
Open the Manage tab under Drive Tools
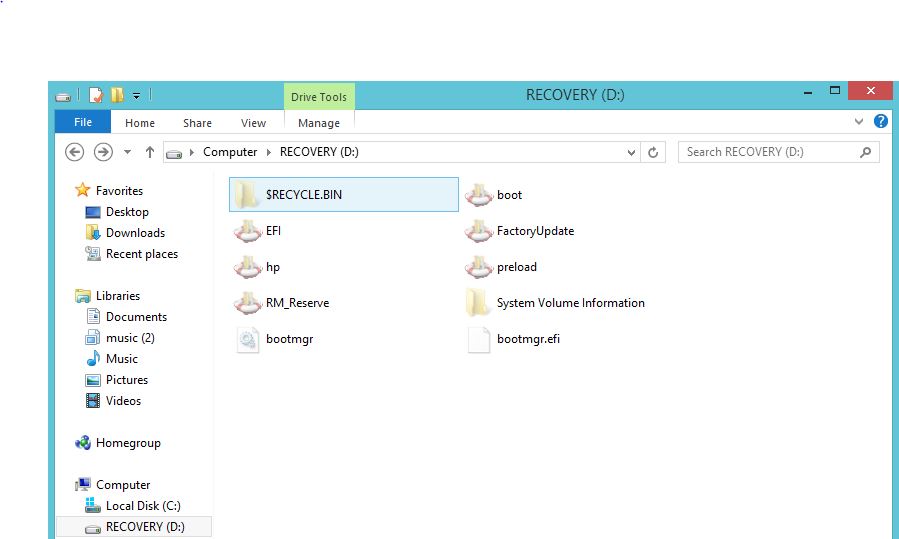[319, 123]
